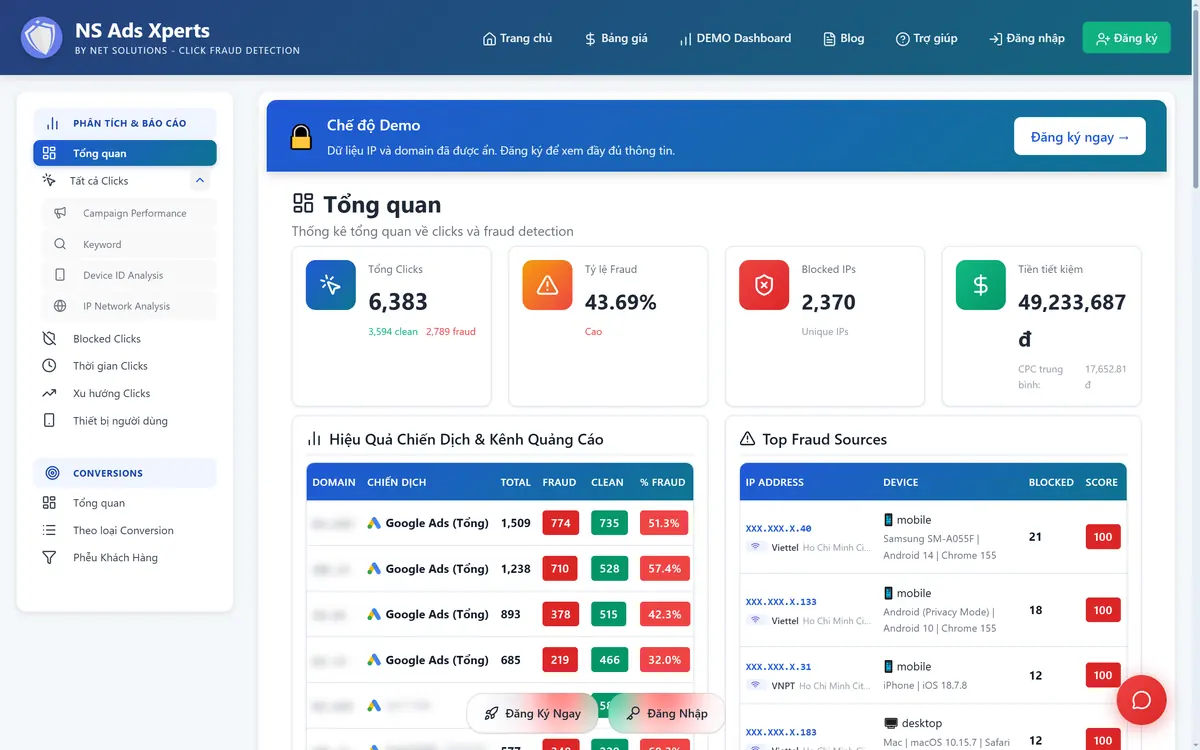
Task: Click the % FRAUD column header
Action: tap(663, 482)
